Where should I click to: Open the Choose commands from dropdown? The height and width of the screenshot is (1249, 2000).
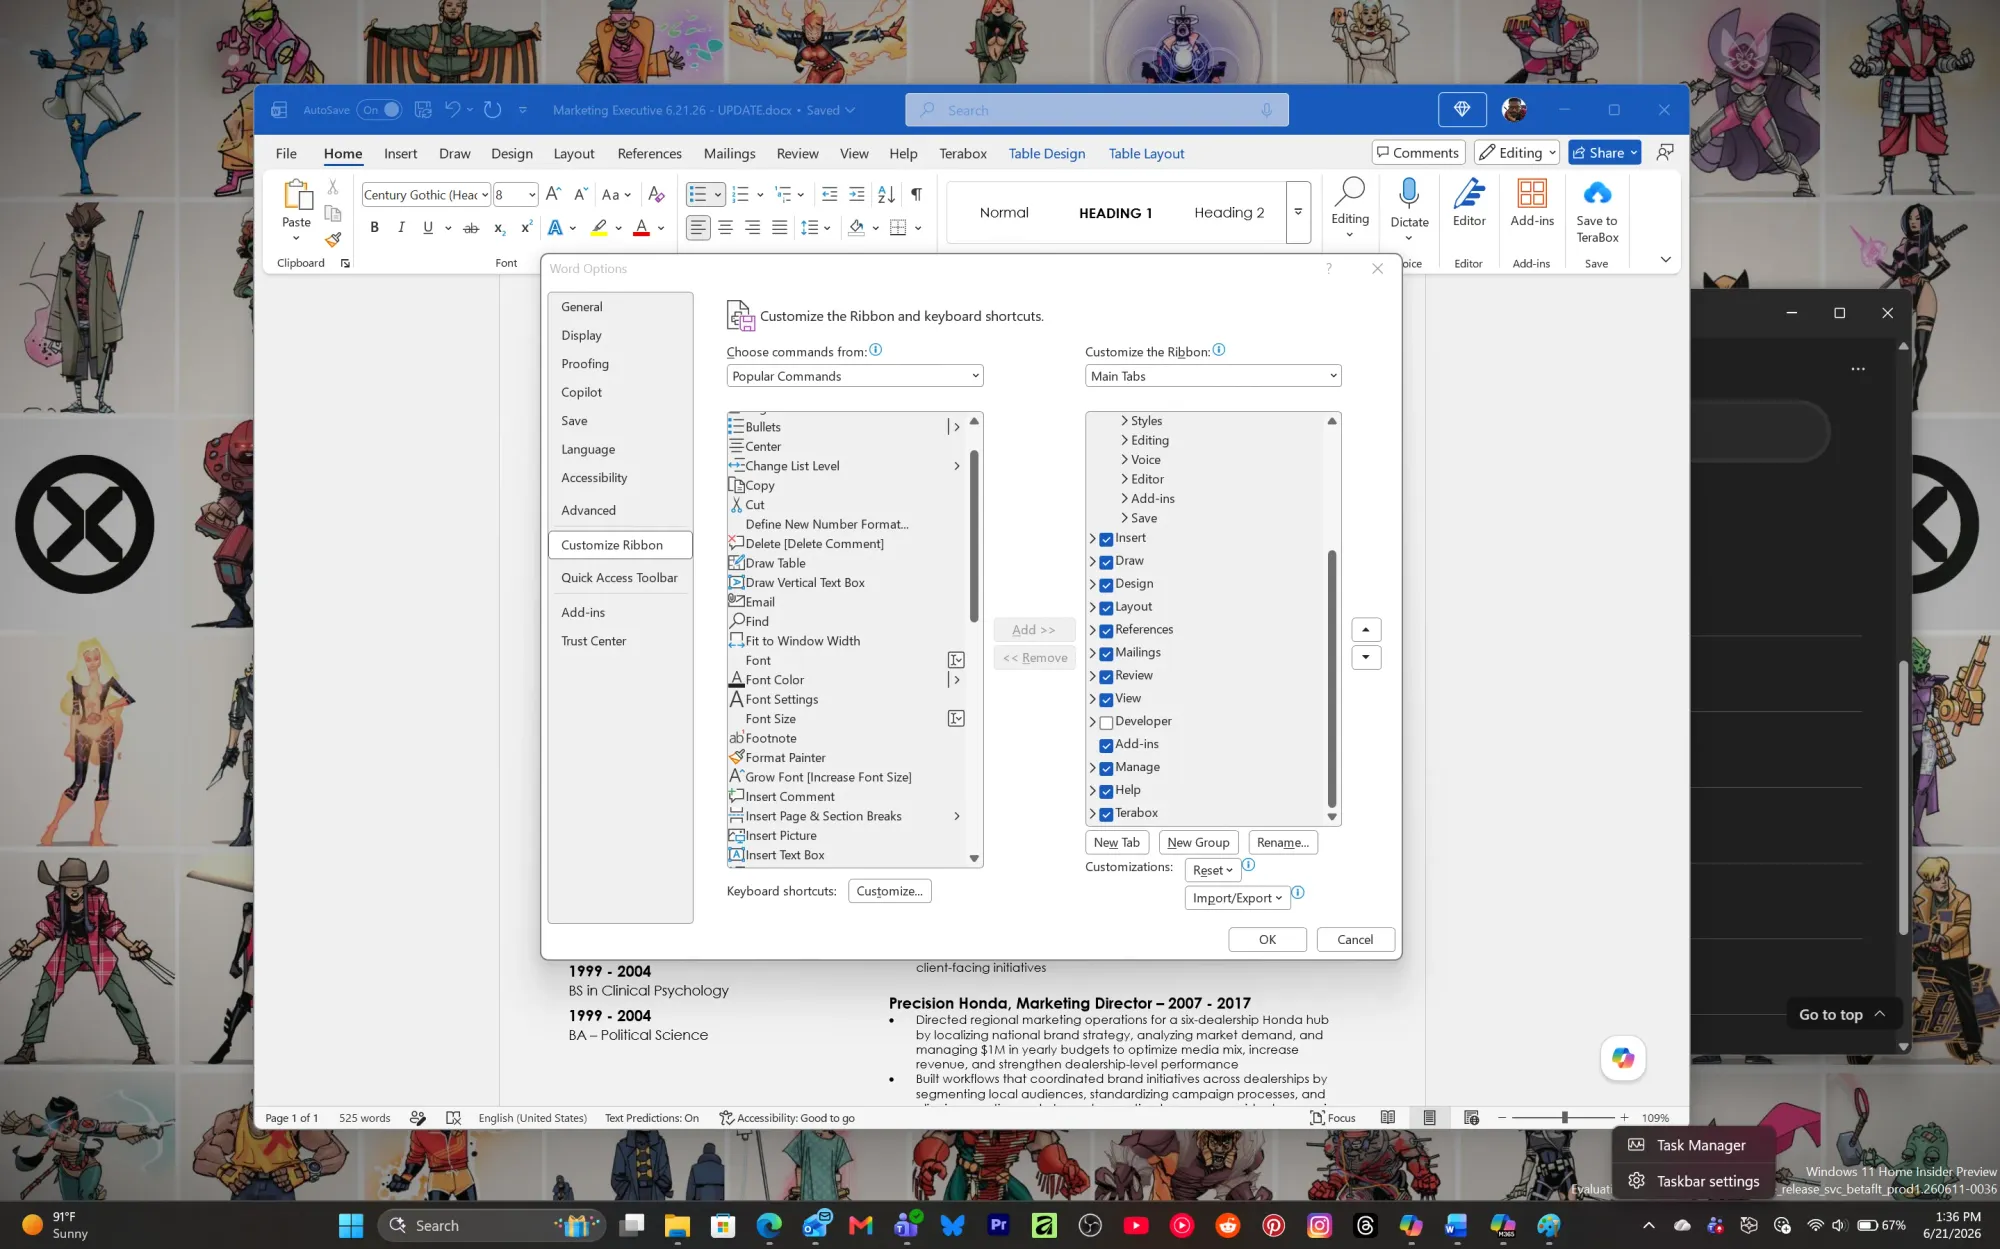pos(855,376)
